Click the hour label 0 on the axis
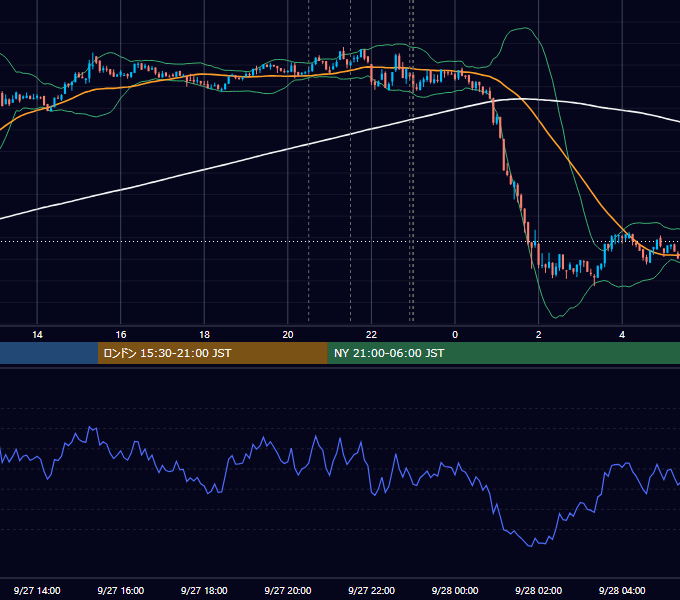Screen dimensions: 680x600 click(455, 335)
